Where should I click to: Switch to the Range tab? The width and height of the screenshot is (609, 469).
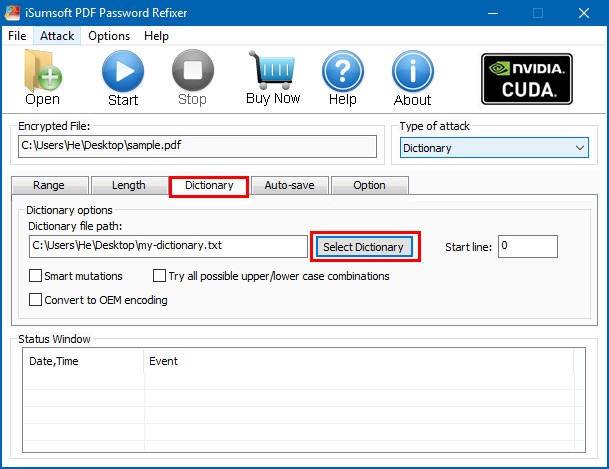[50, 185]
